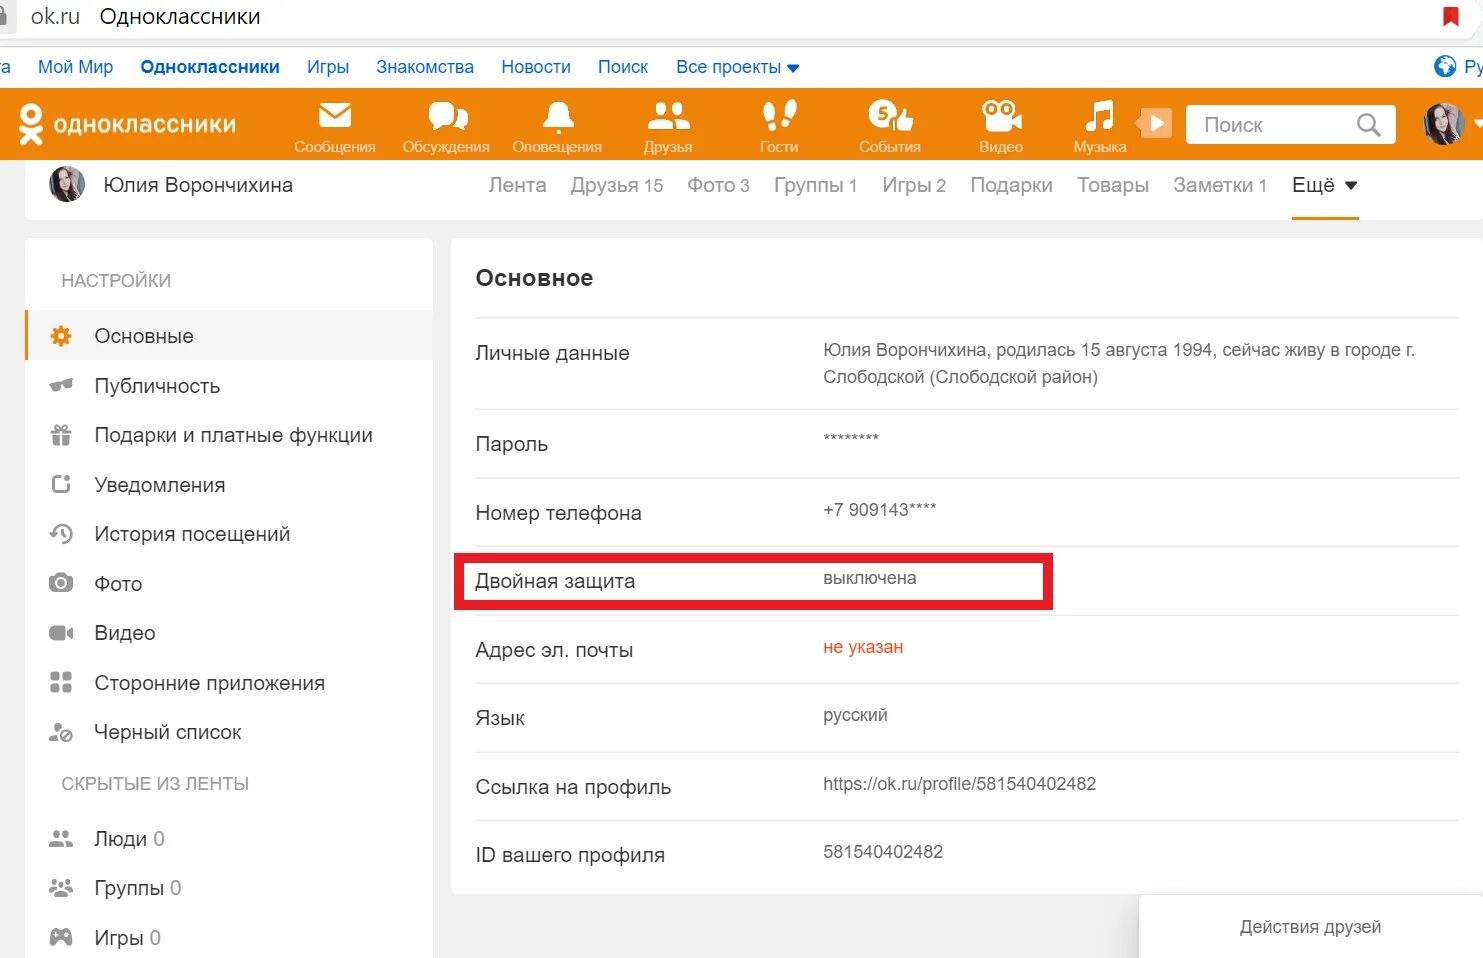1483x958 pixels.
Task: Open Видео camera icon in orange bar
Action: [x=1001, y=116]
